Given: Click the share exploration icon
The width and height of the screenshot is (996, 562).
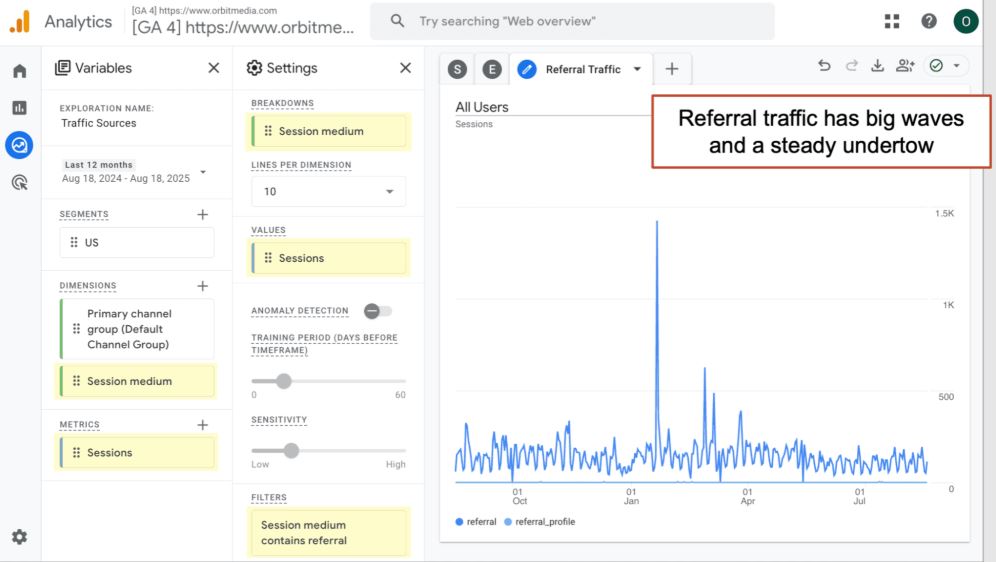Looking at the screenshot, I should [x=905, y=66].
